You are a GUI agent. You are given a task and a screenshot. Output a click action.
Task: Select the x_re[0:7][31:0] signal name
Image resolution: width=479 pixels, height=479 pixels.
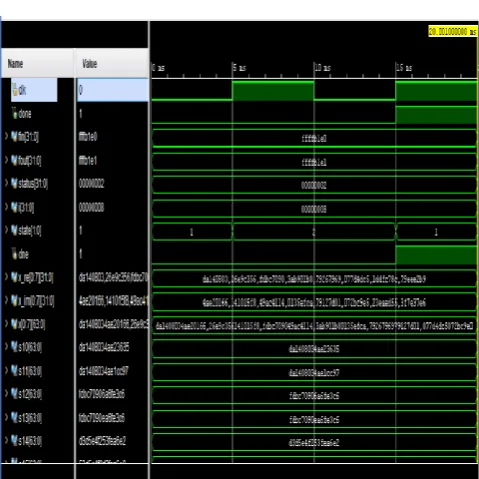[x=36, y=277]
